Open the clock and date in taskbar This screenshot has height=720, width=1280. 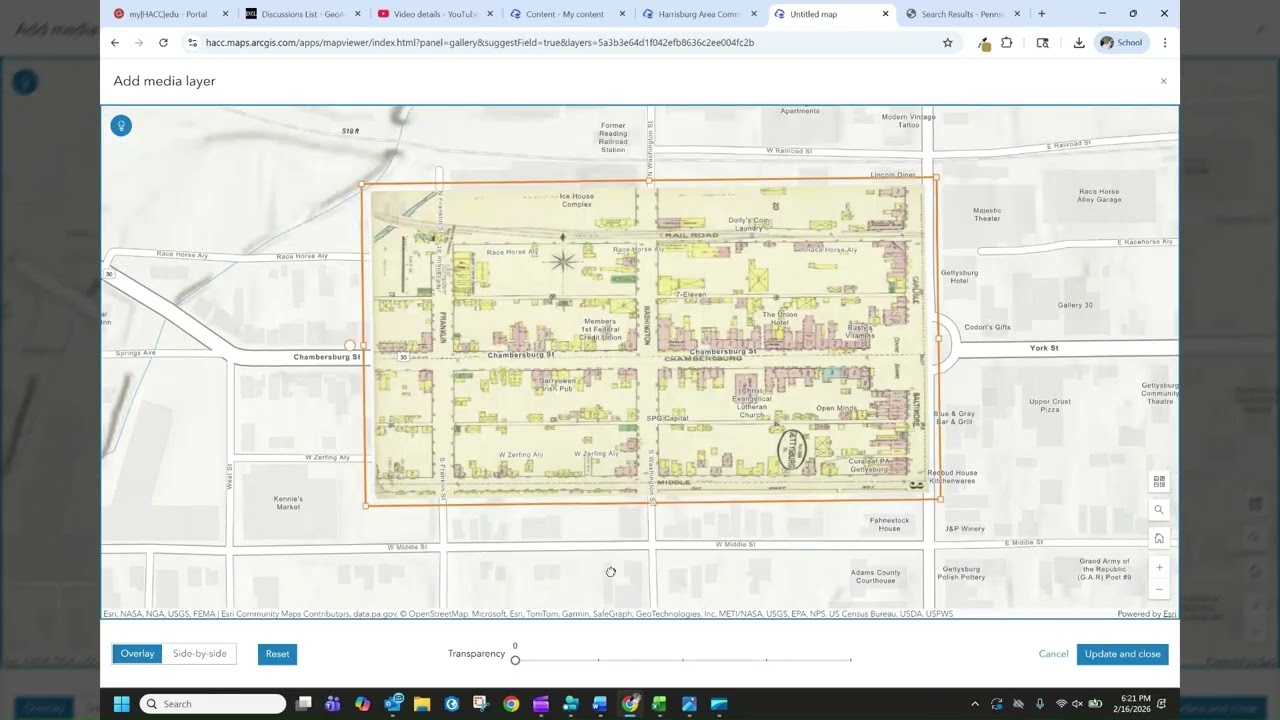click(1136, 704)
